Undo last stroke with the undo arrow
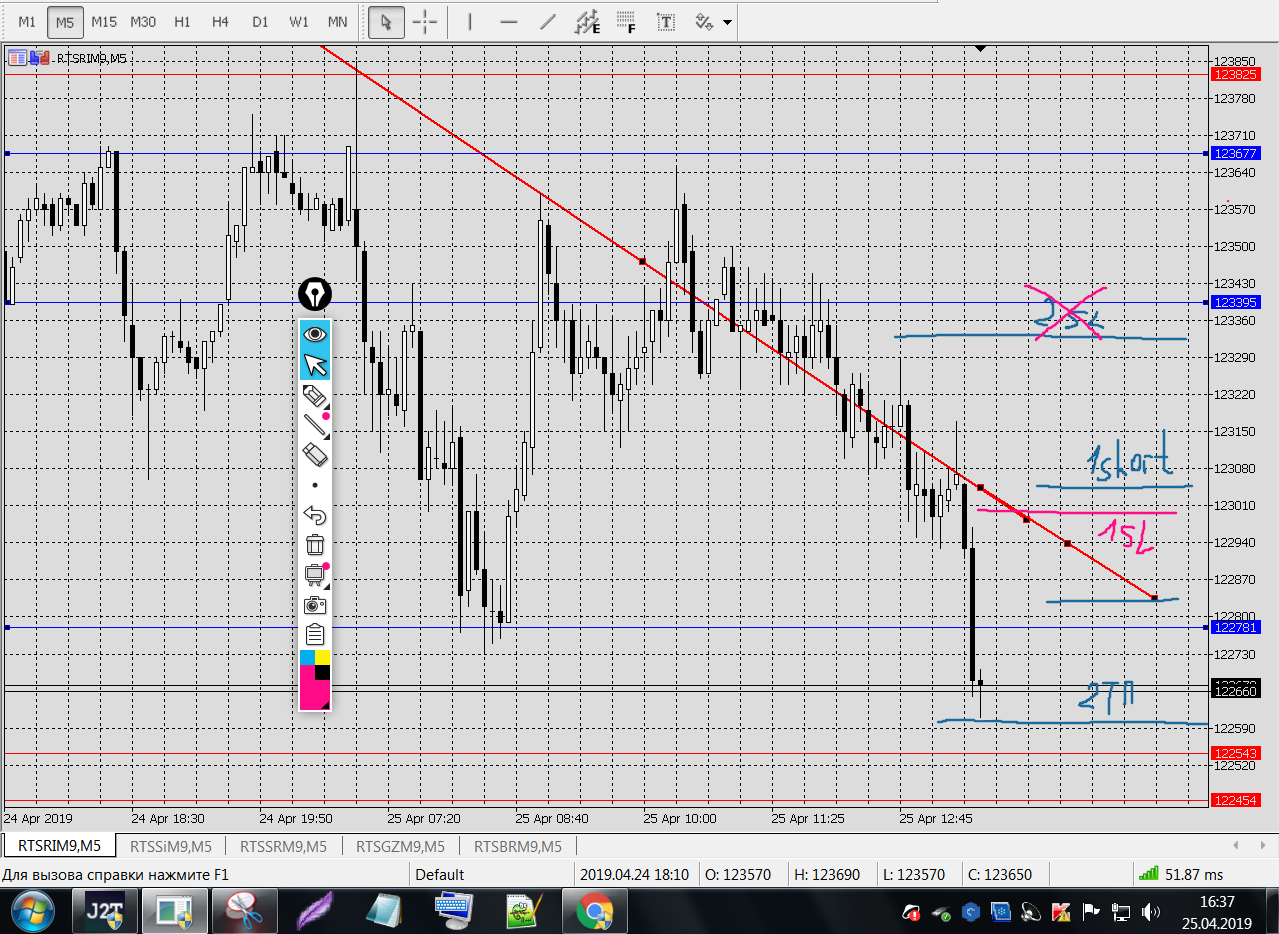The width and height of the screenshot is (1279, 934). pos(315,515)
